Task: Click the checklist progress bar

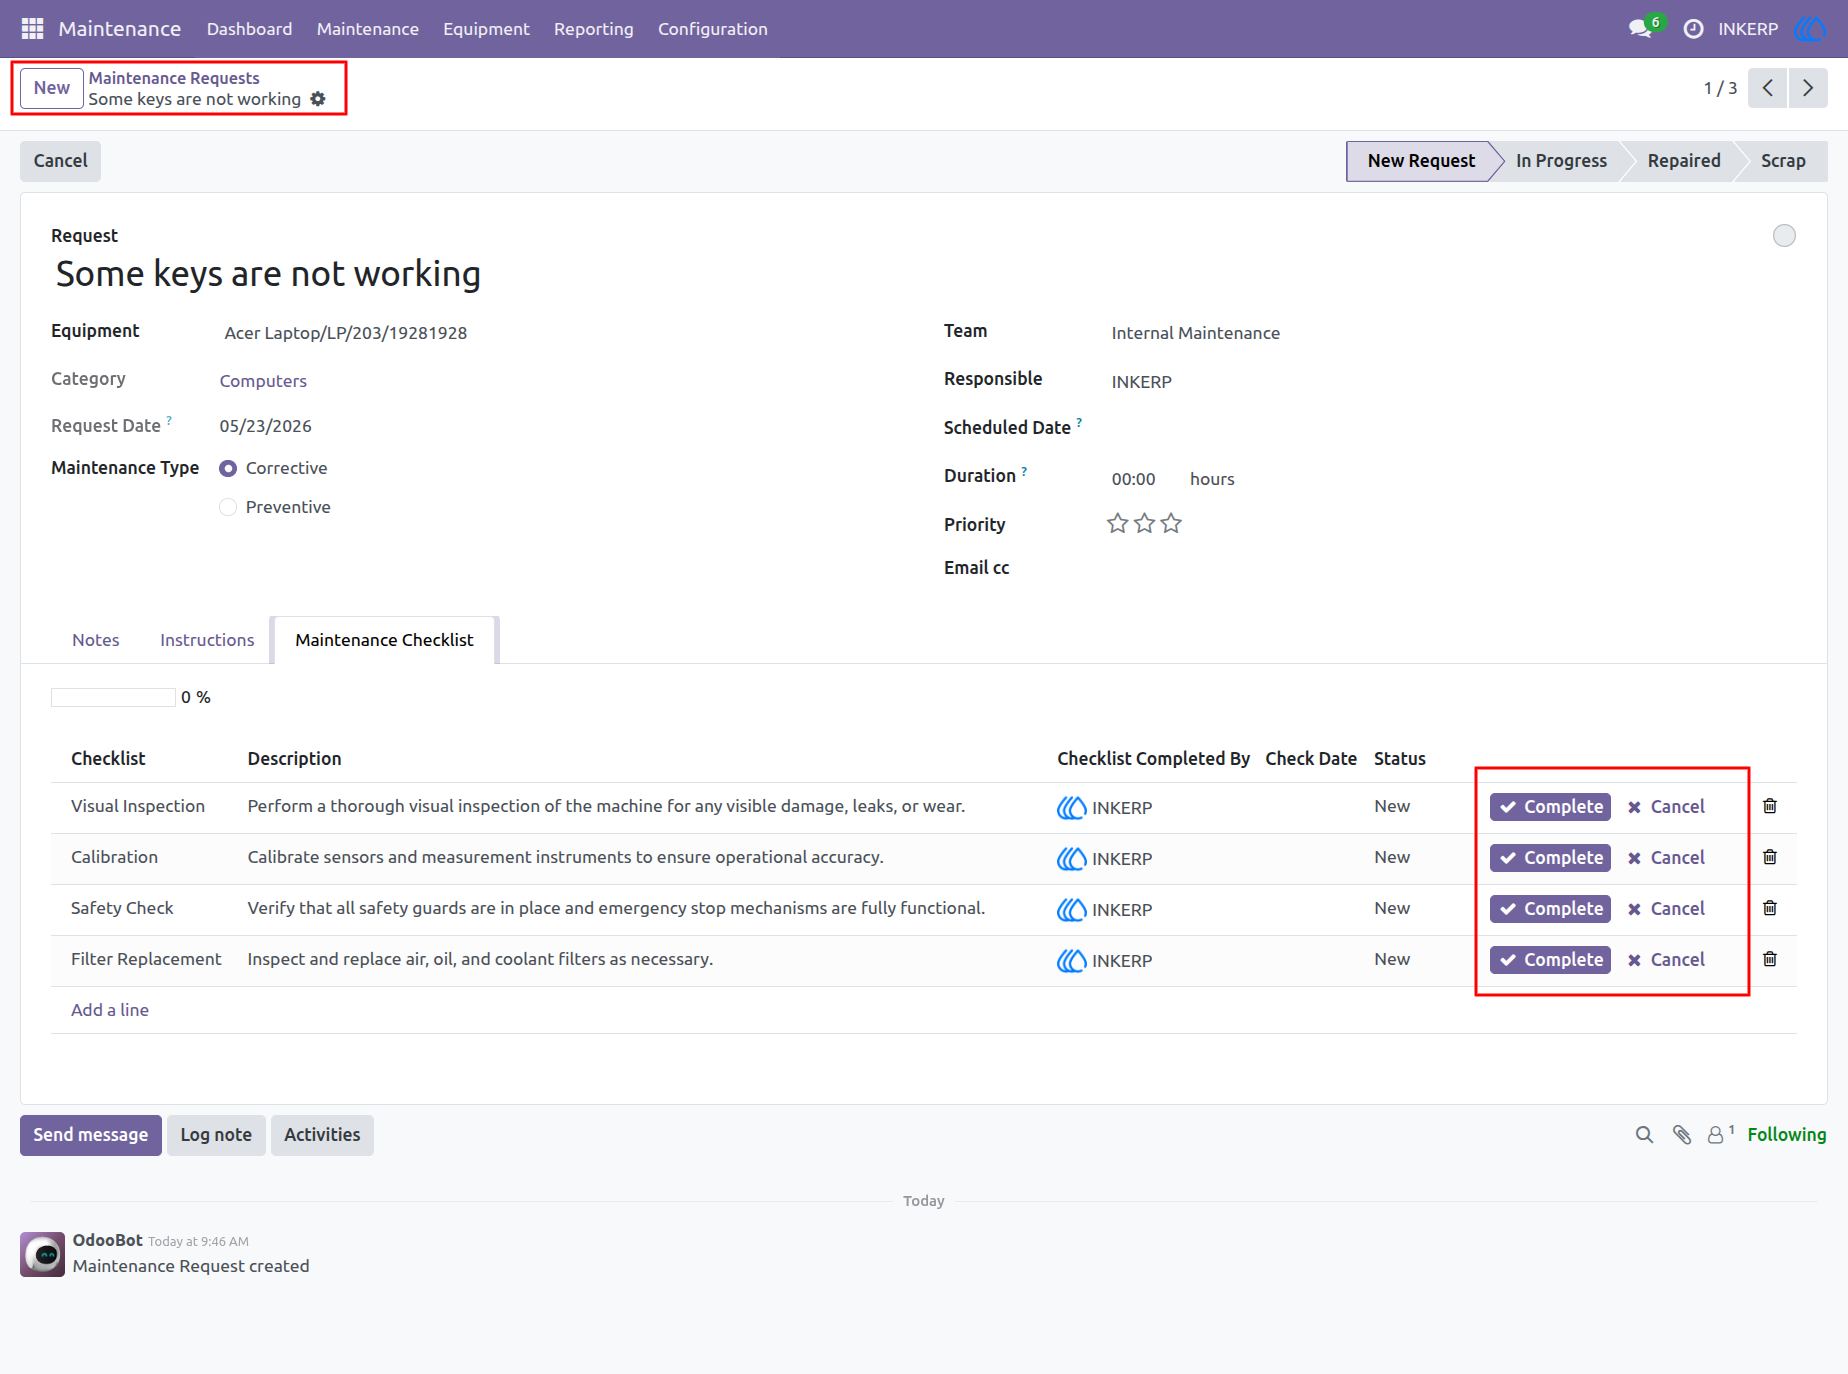Action: [x=113, y=697]
